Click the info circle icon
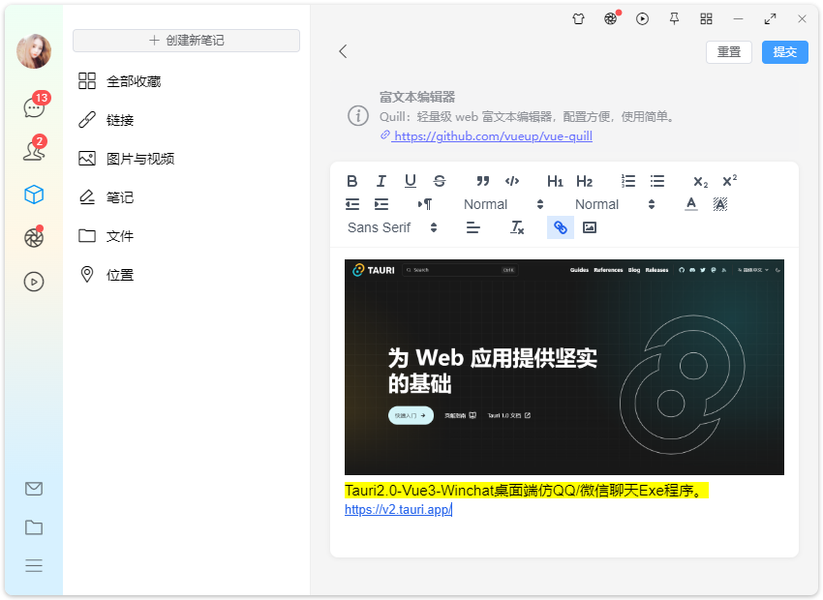The width and height of the screenshot is (823, 600). tap(358, 115)
